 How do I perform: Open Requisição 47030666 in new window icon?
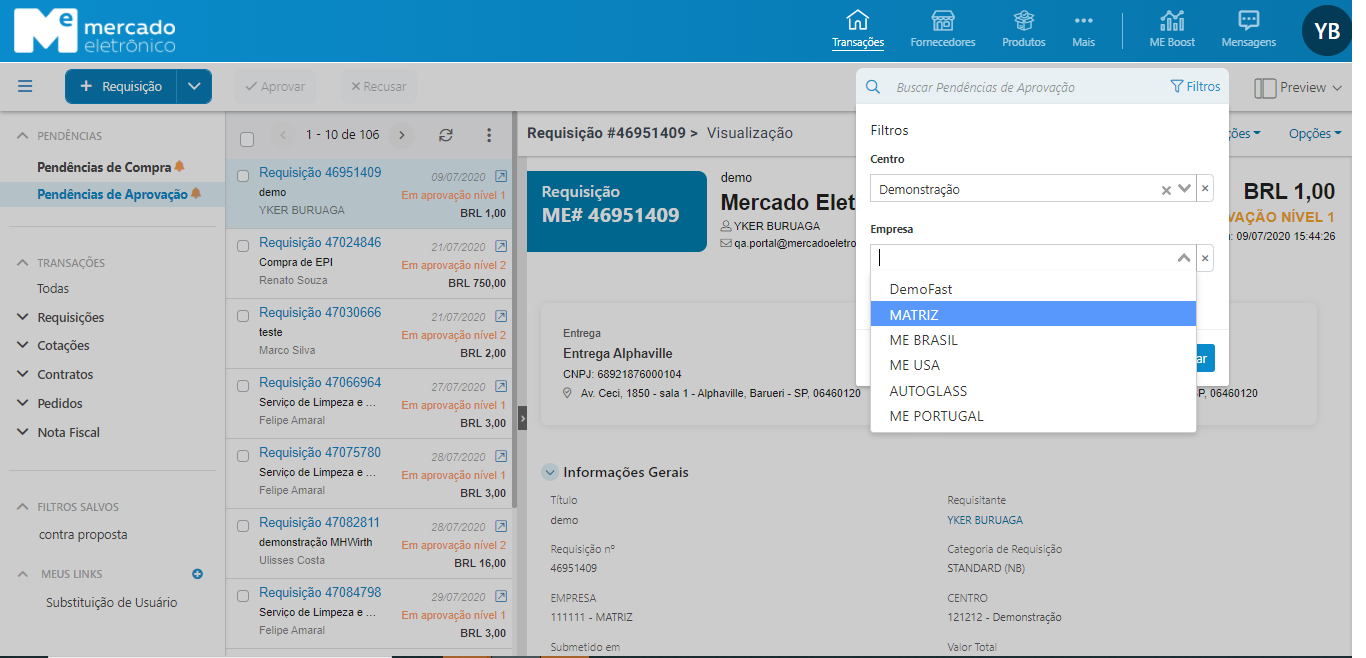[501, 315]
